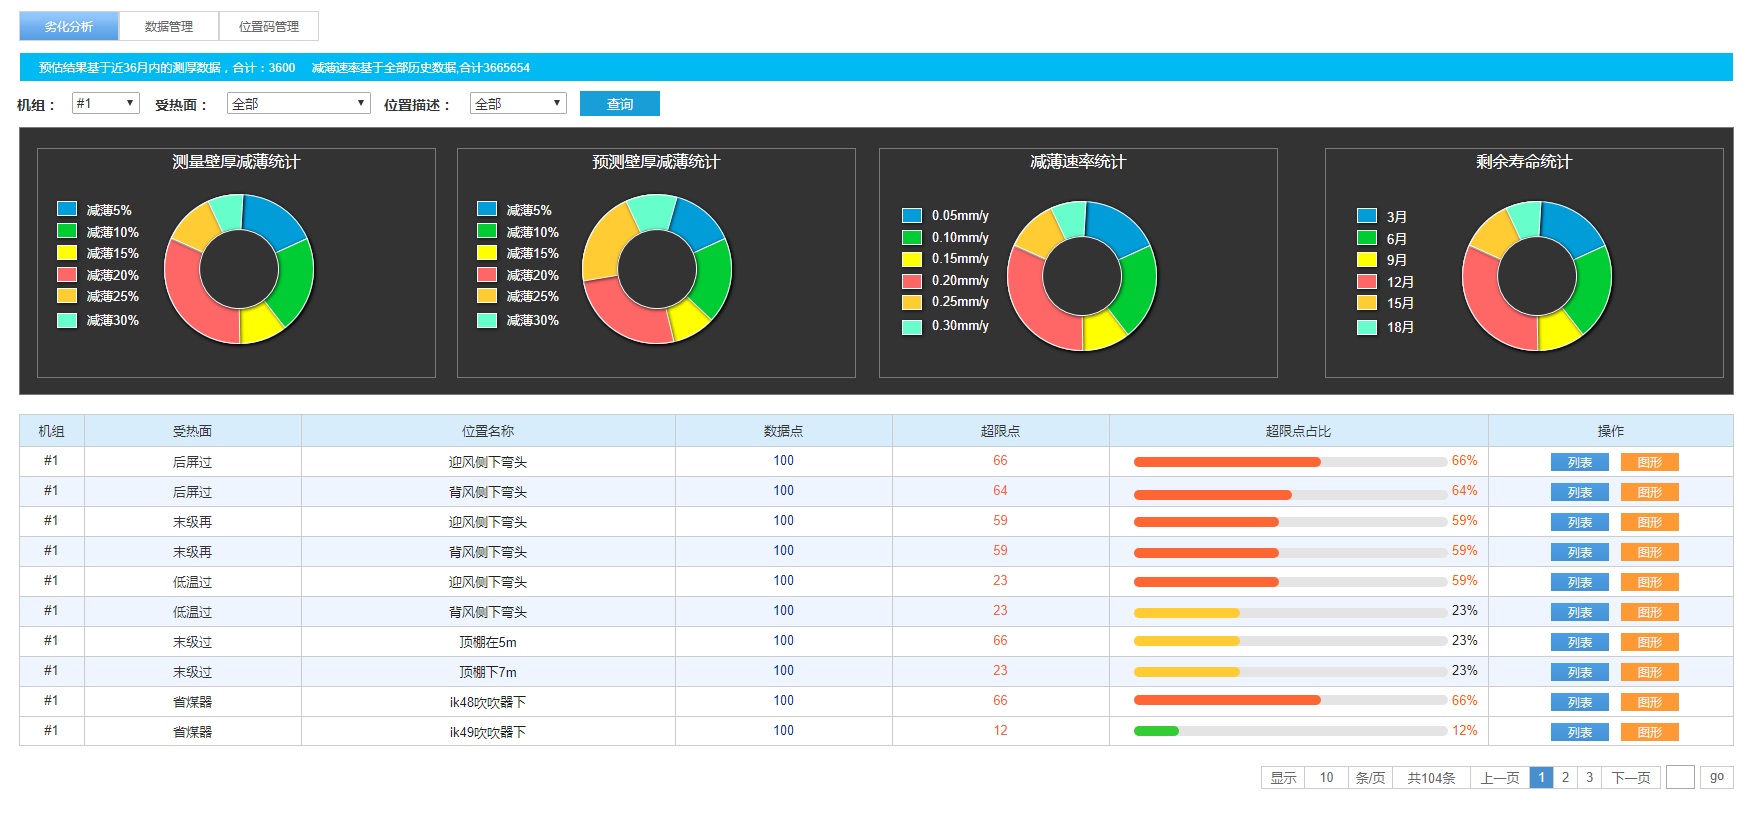Toggle 0.20mm/y legend swatch
Viewport: 1762px width, 816px height.
tap(912, 281)
